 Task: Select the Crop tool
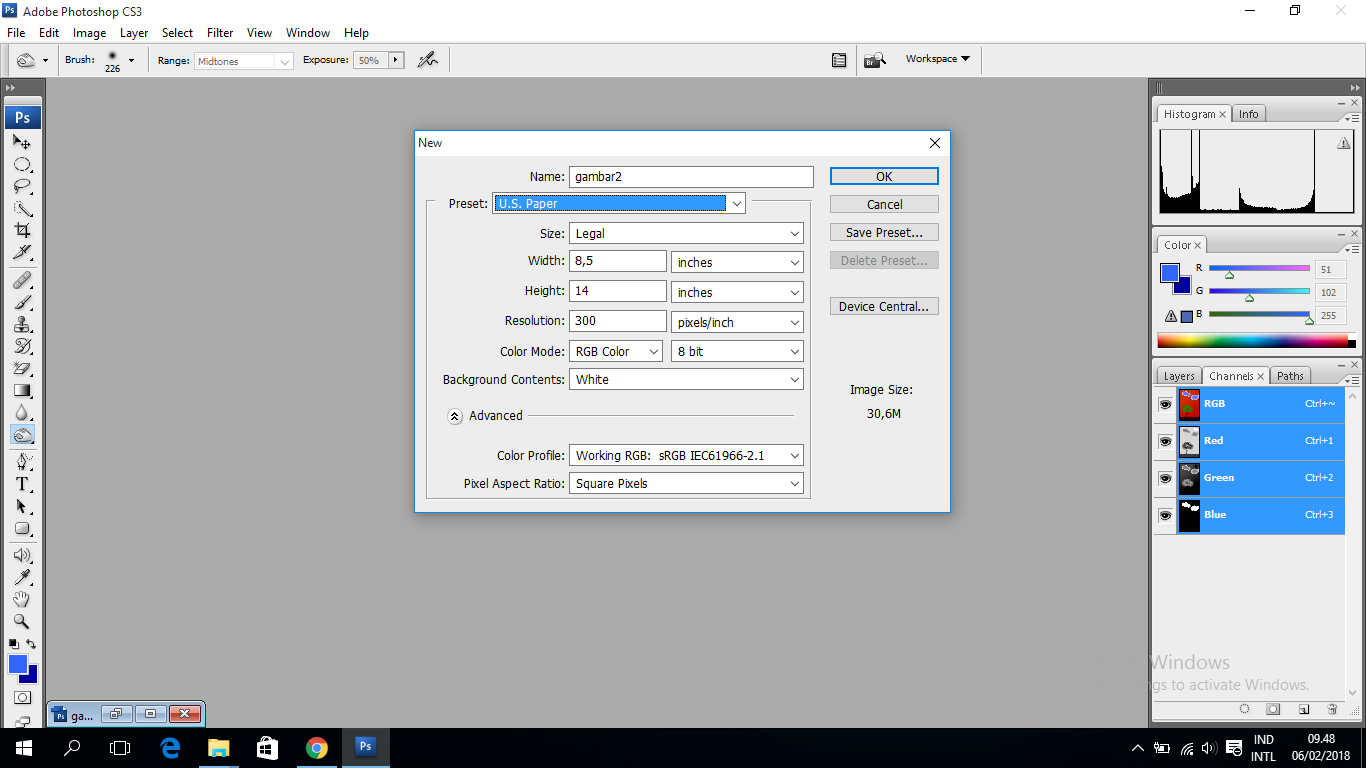pyautogui.click(x=21, y=229)
